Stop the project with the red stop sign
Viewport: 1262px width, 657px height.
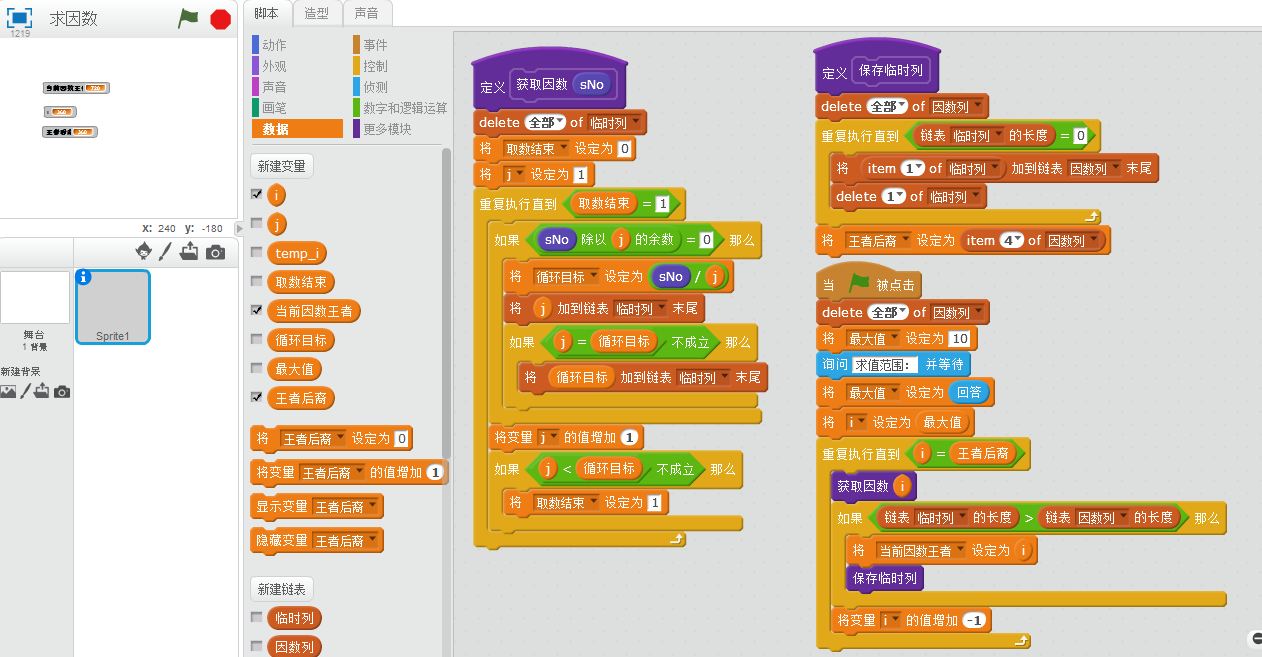[x=220, y=19]
